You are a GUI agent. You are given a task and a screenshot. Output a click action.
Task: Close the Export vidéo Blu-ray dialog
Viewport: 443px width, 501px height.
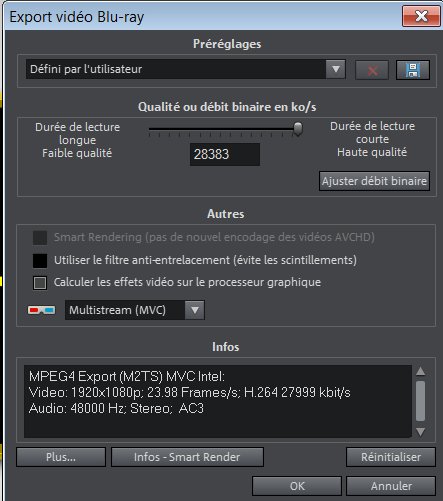(421, 16)
